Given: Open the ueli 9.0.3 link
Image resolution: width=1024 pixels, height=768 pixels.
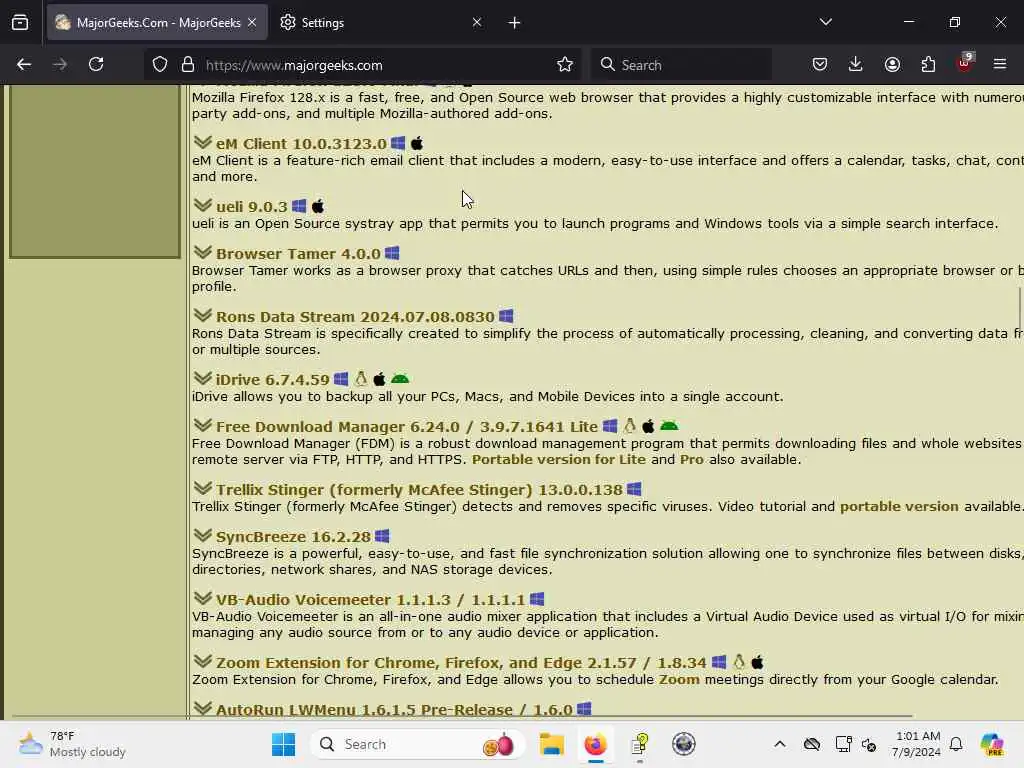Looking at the screenshot, I should click(x=251, y=207).
